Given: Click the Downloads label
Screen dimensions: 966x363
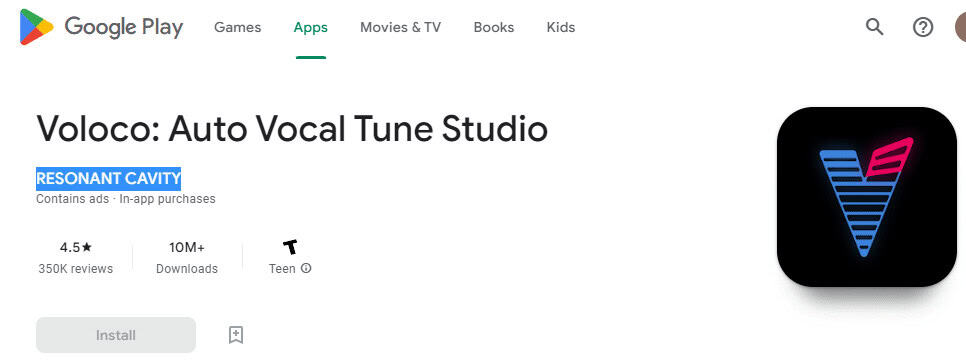Looking at the screenshot, I should tap(187, 269).
